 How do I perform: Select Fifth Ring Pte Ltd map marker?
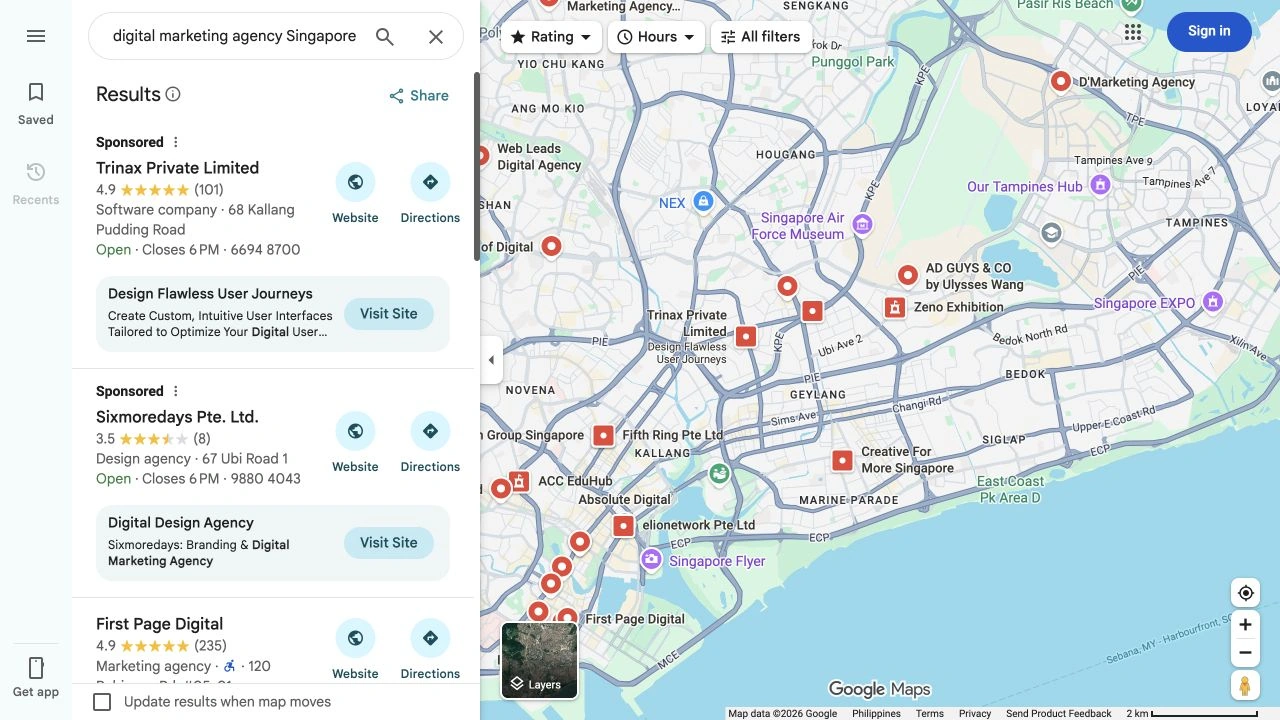[603, 436]
